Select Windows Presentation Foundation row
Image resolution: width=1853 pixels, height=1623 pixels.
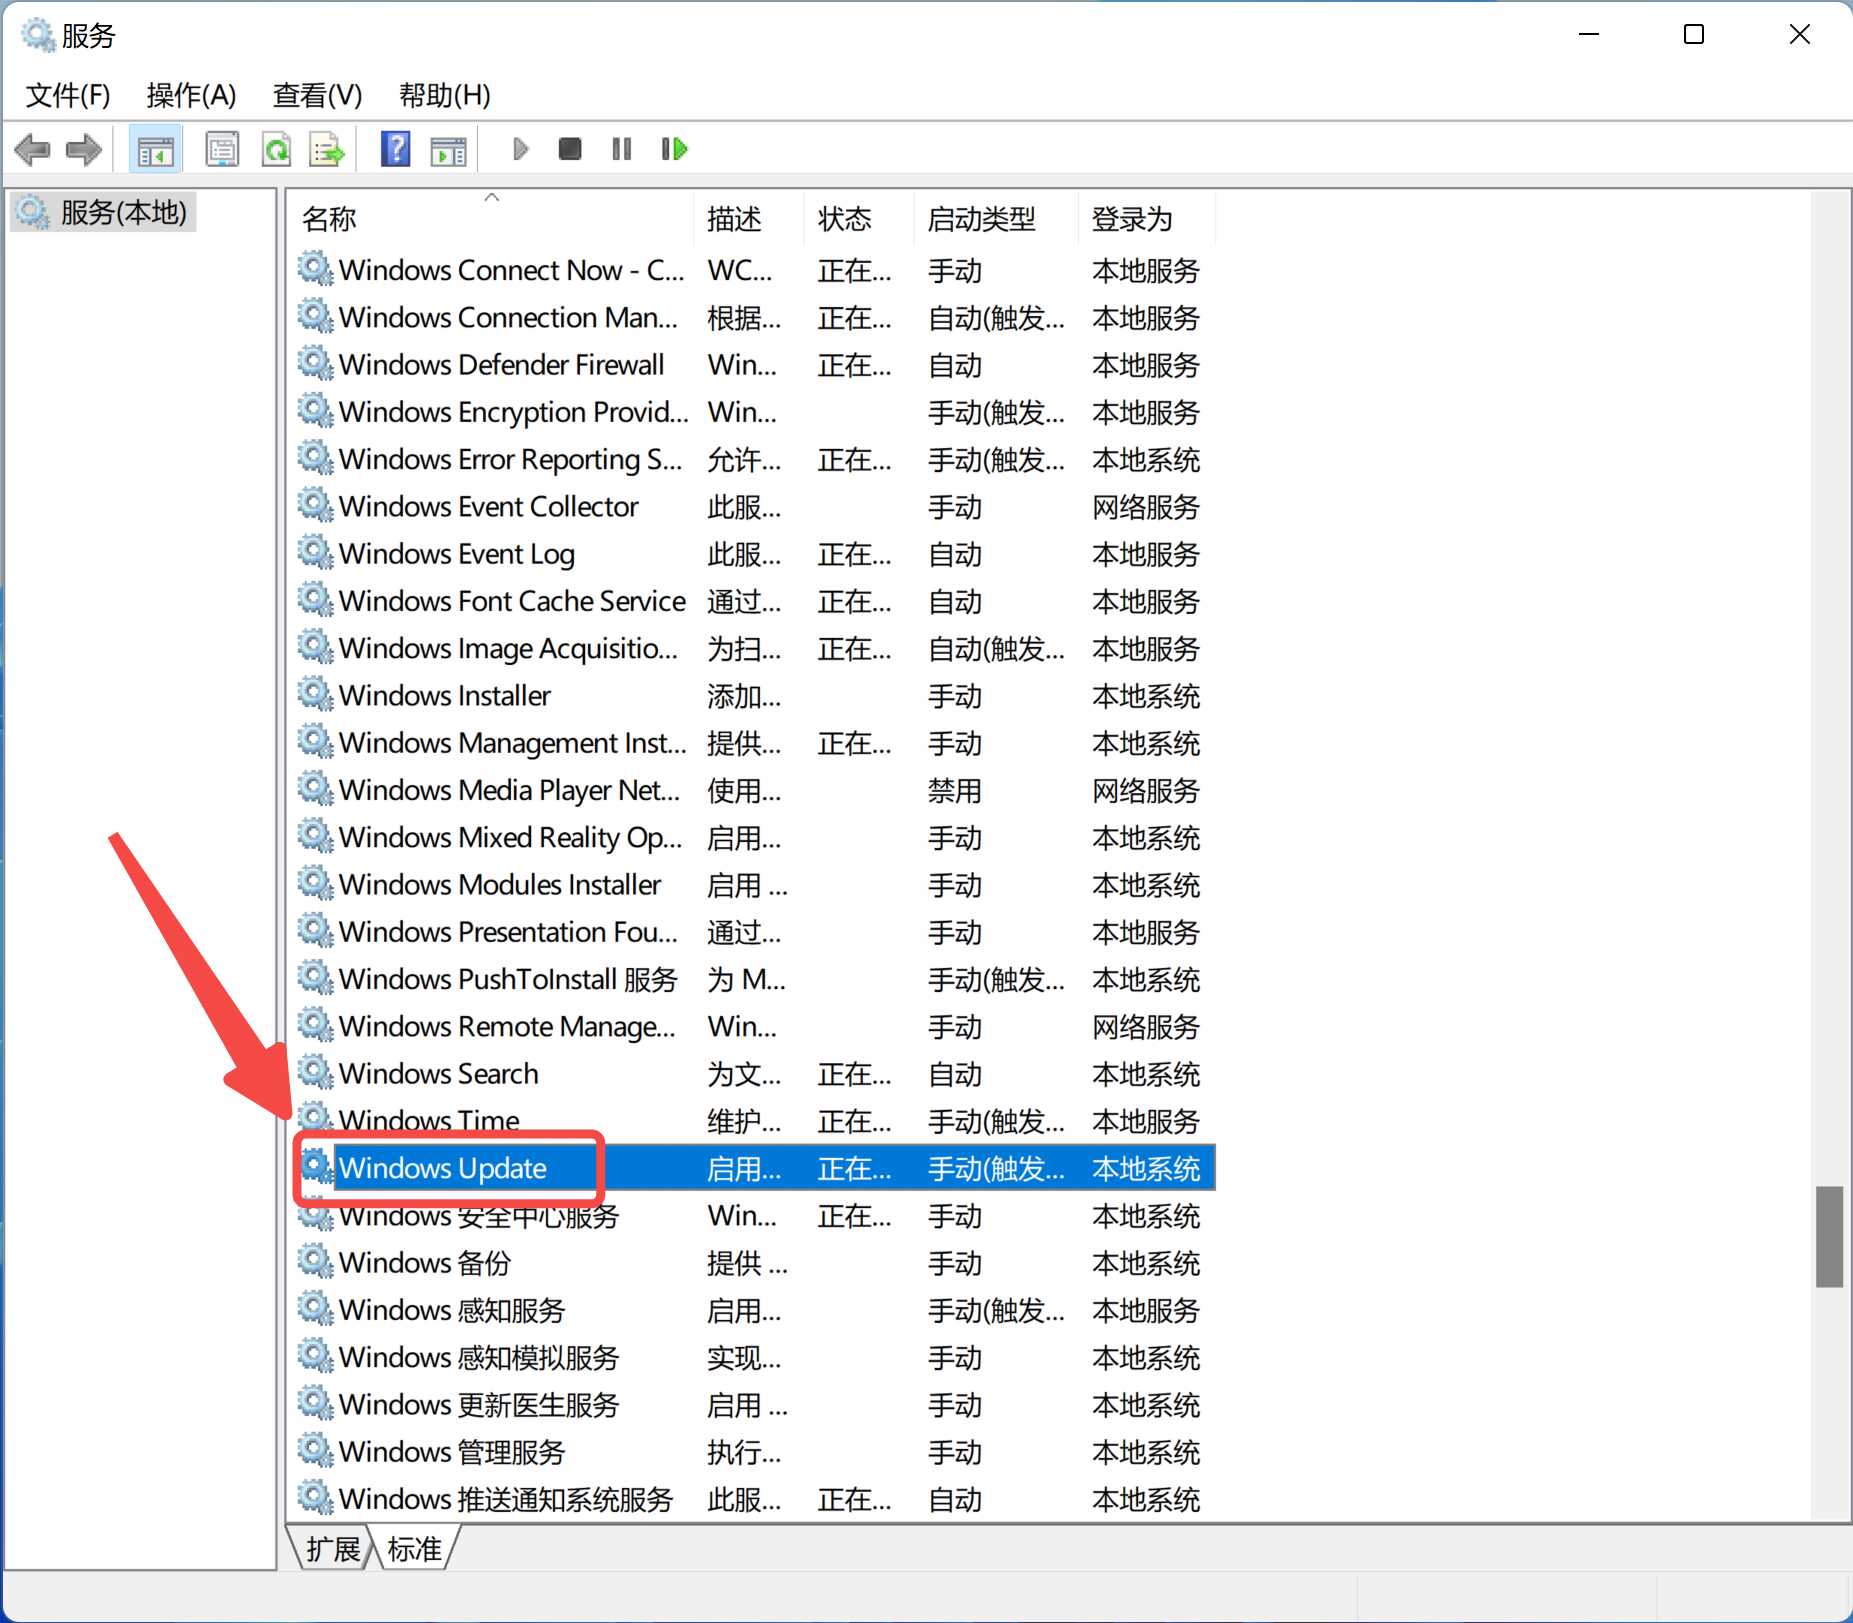[x=756, y=932]
